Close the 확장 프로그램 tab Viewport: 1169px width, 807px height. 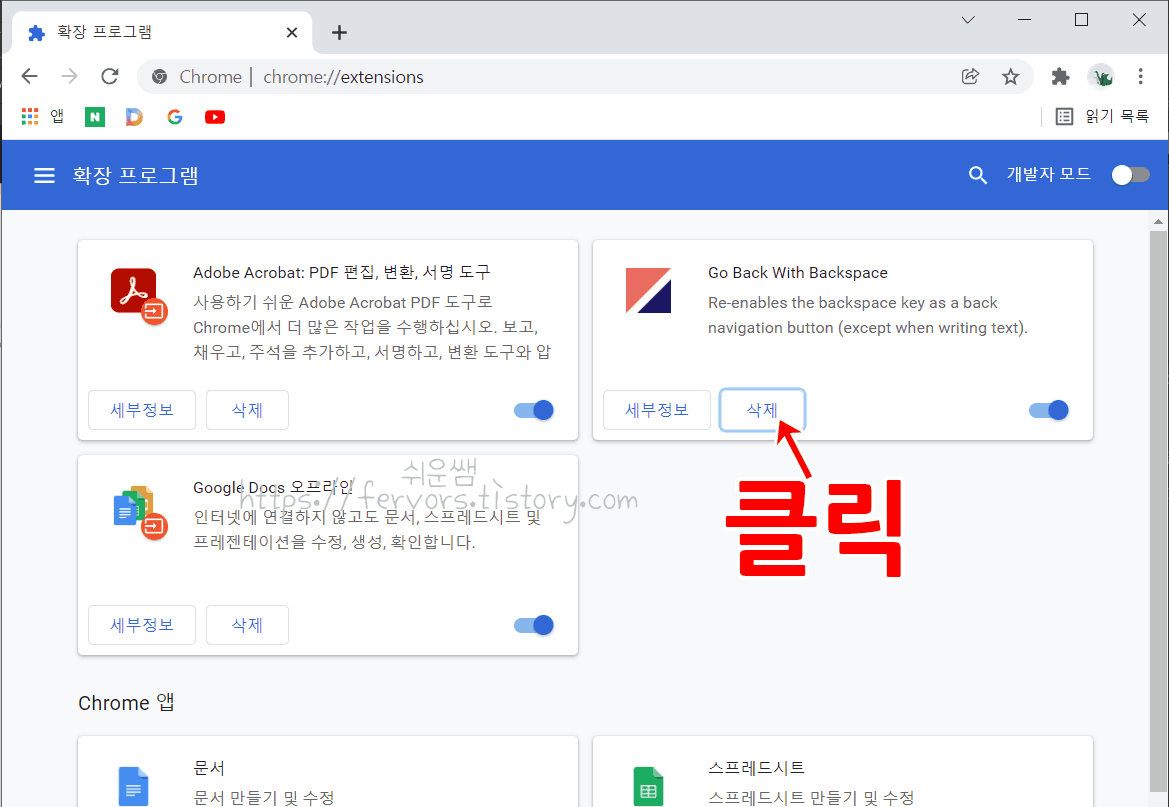(x=292, y=33)
